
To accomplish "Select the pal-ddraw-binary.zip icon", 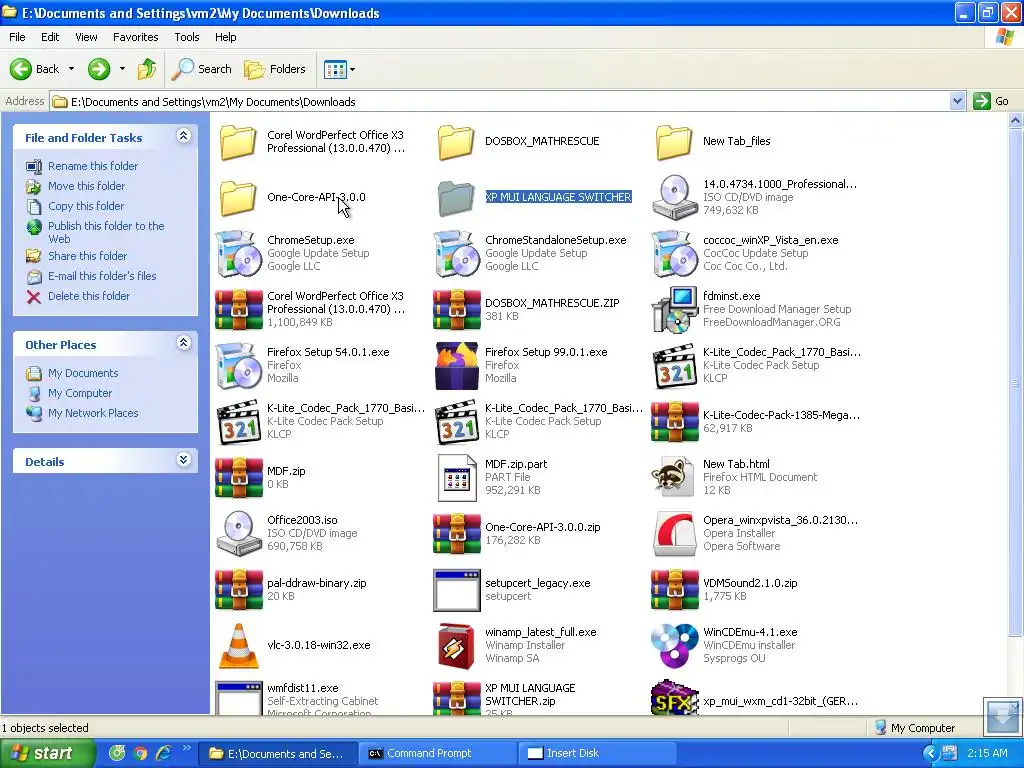I will [238, 590].
